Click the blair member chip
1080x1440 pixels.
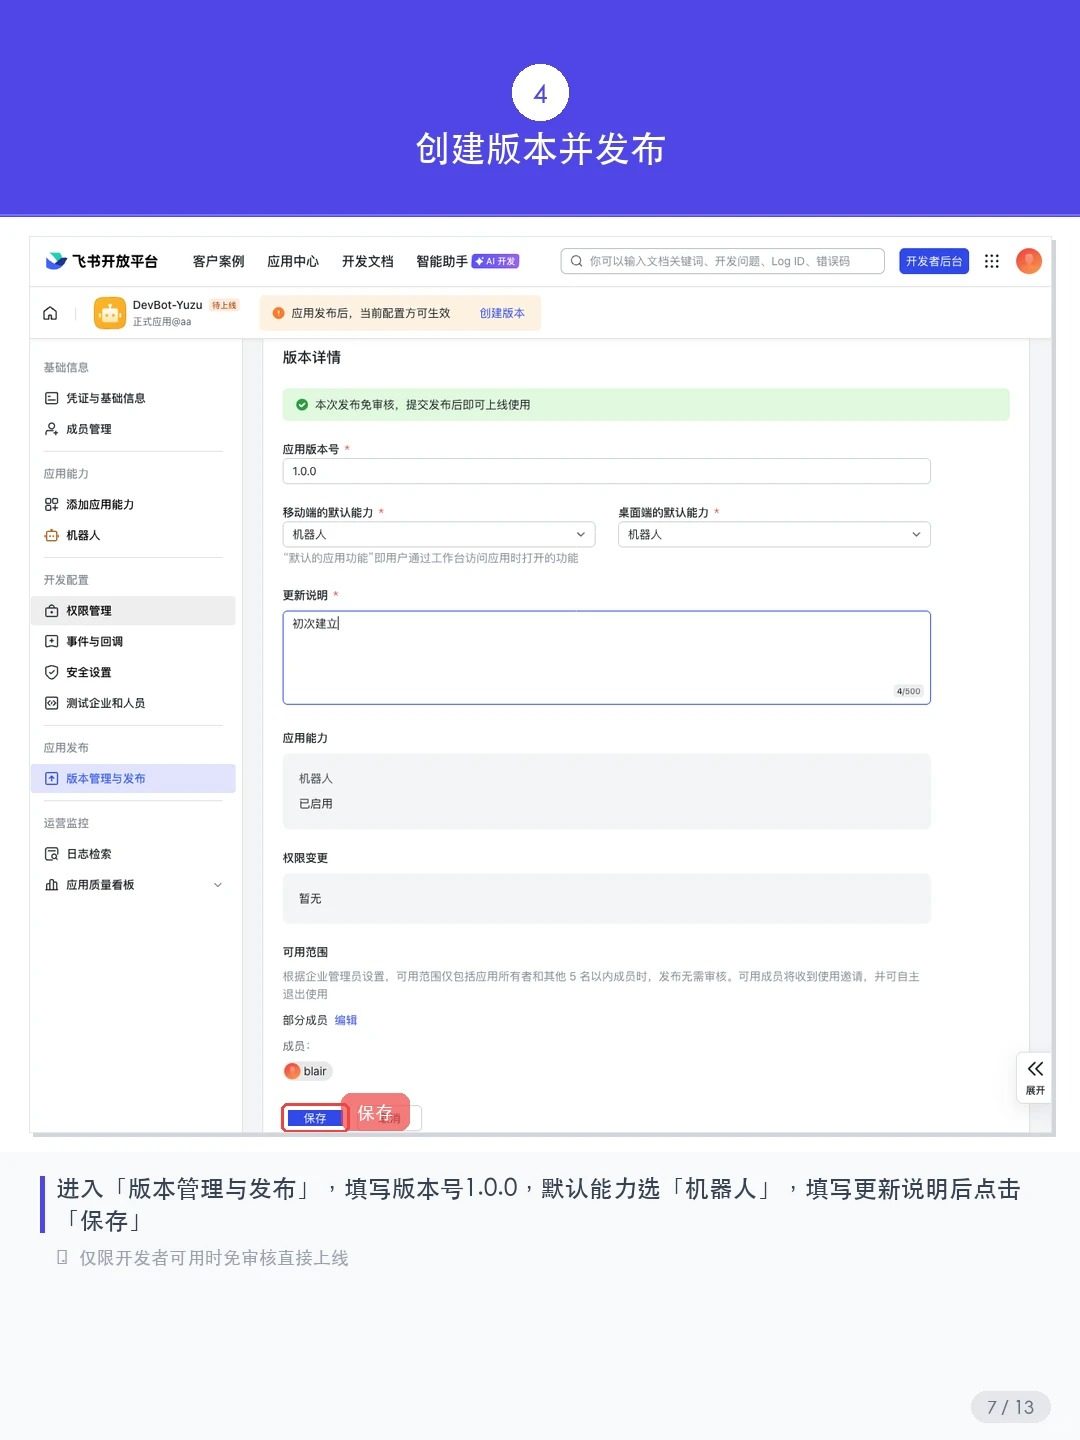(x=308, y=1071)
